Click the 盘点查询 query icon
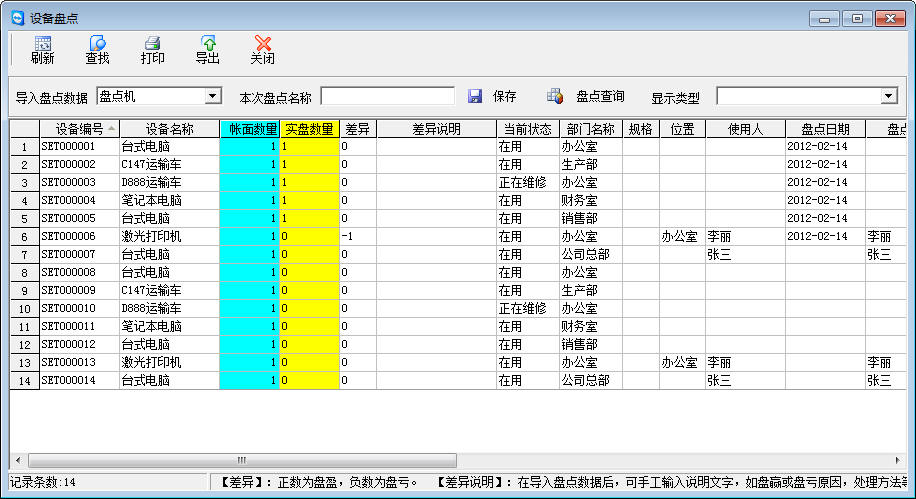 [x=555, y=96]
